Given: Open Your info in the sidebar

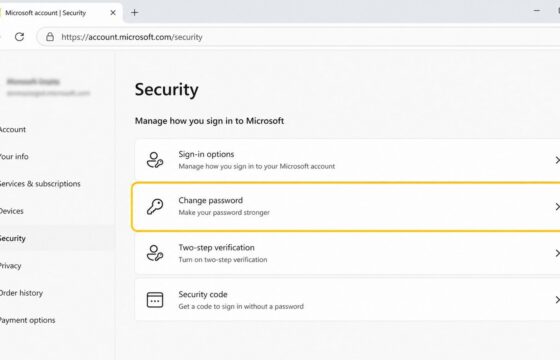Looking at the screenshot, I should coord(14,156).
